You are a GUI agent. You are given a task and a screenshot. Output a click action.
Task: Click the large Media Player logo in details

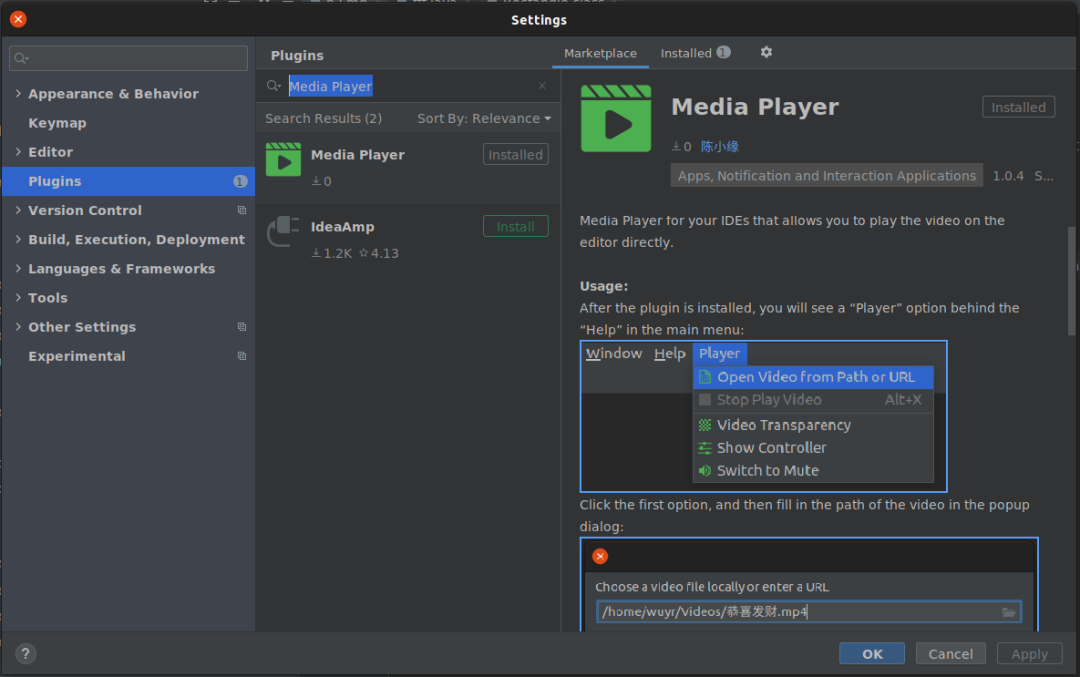[616, 118]
